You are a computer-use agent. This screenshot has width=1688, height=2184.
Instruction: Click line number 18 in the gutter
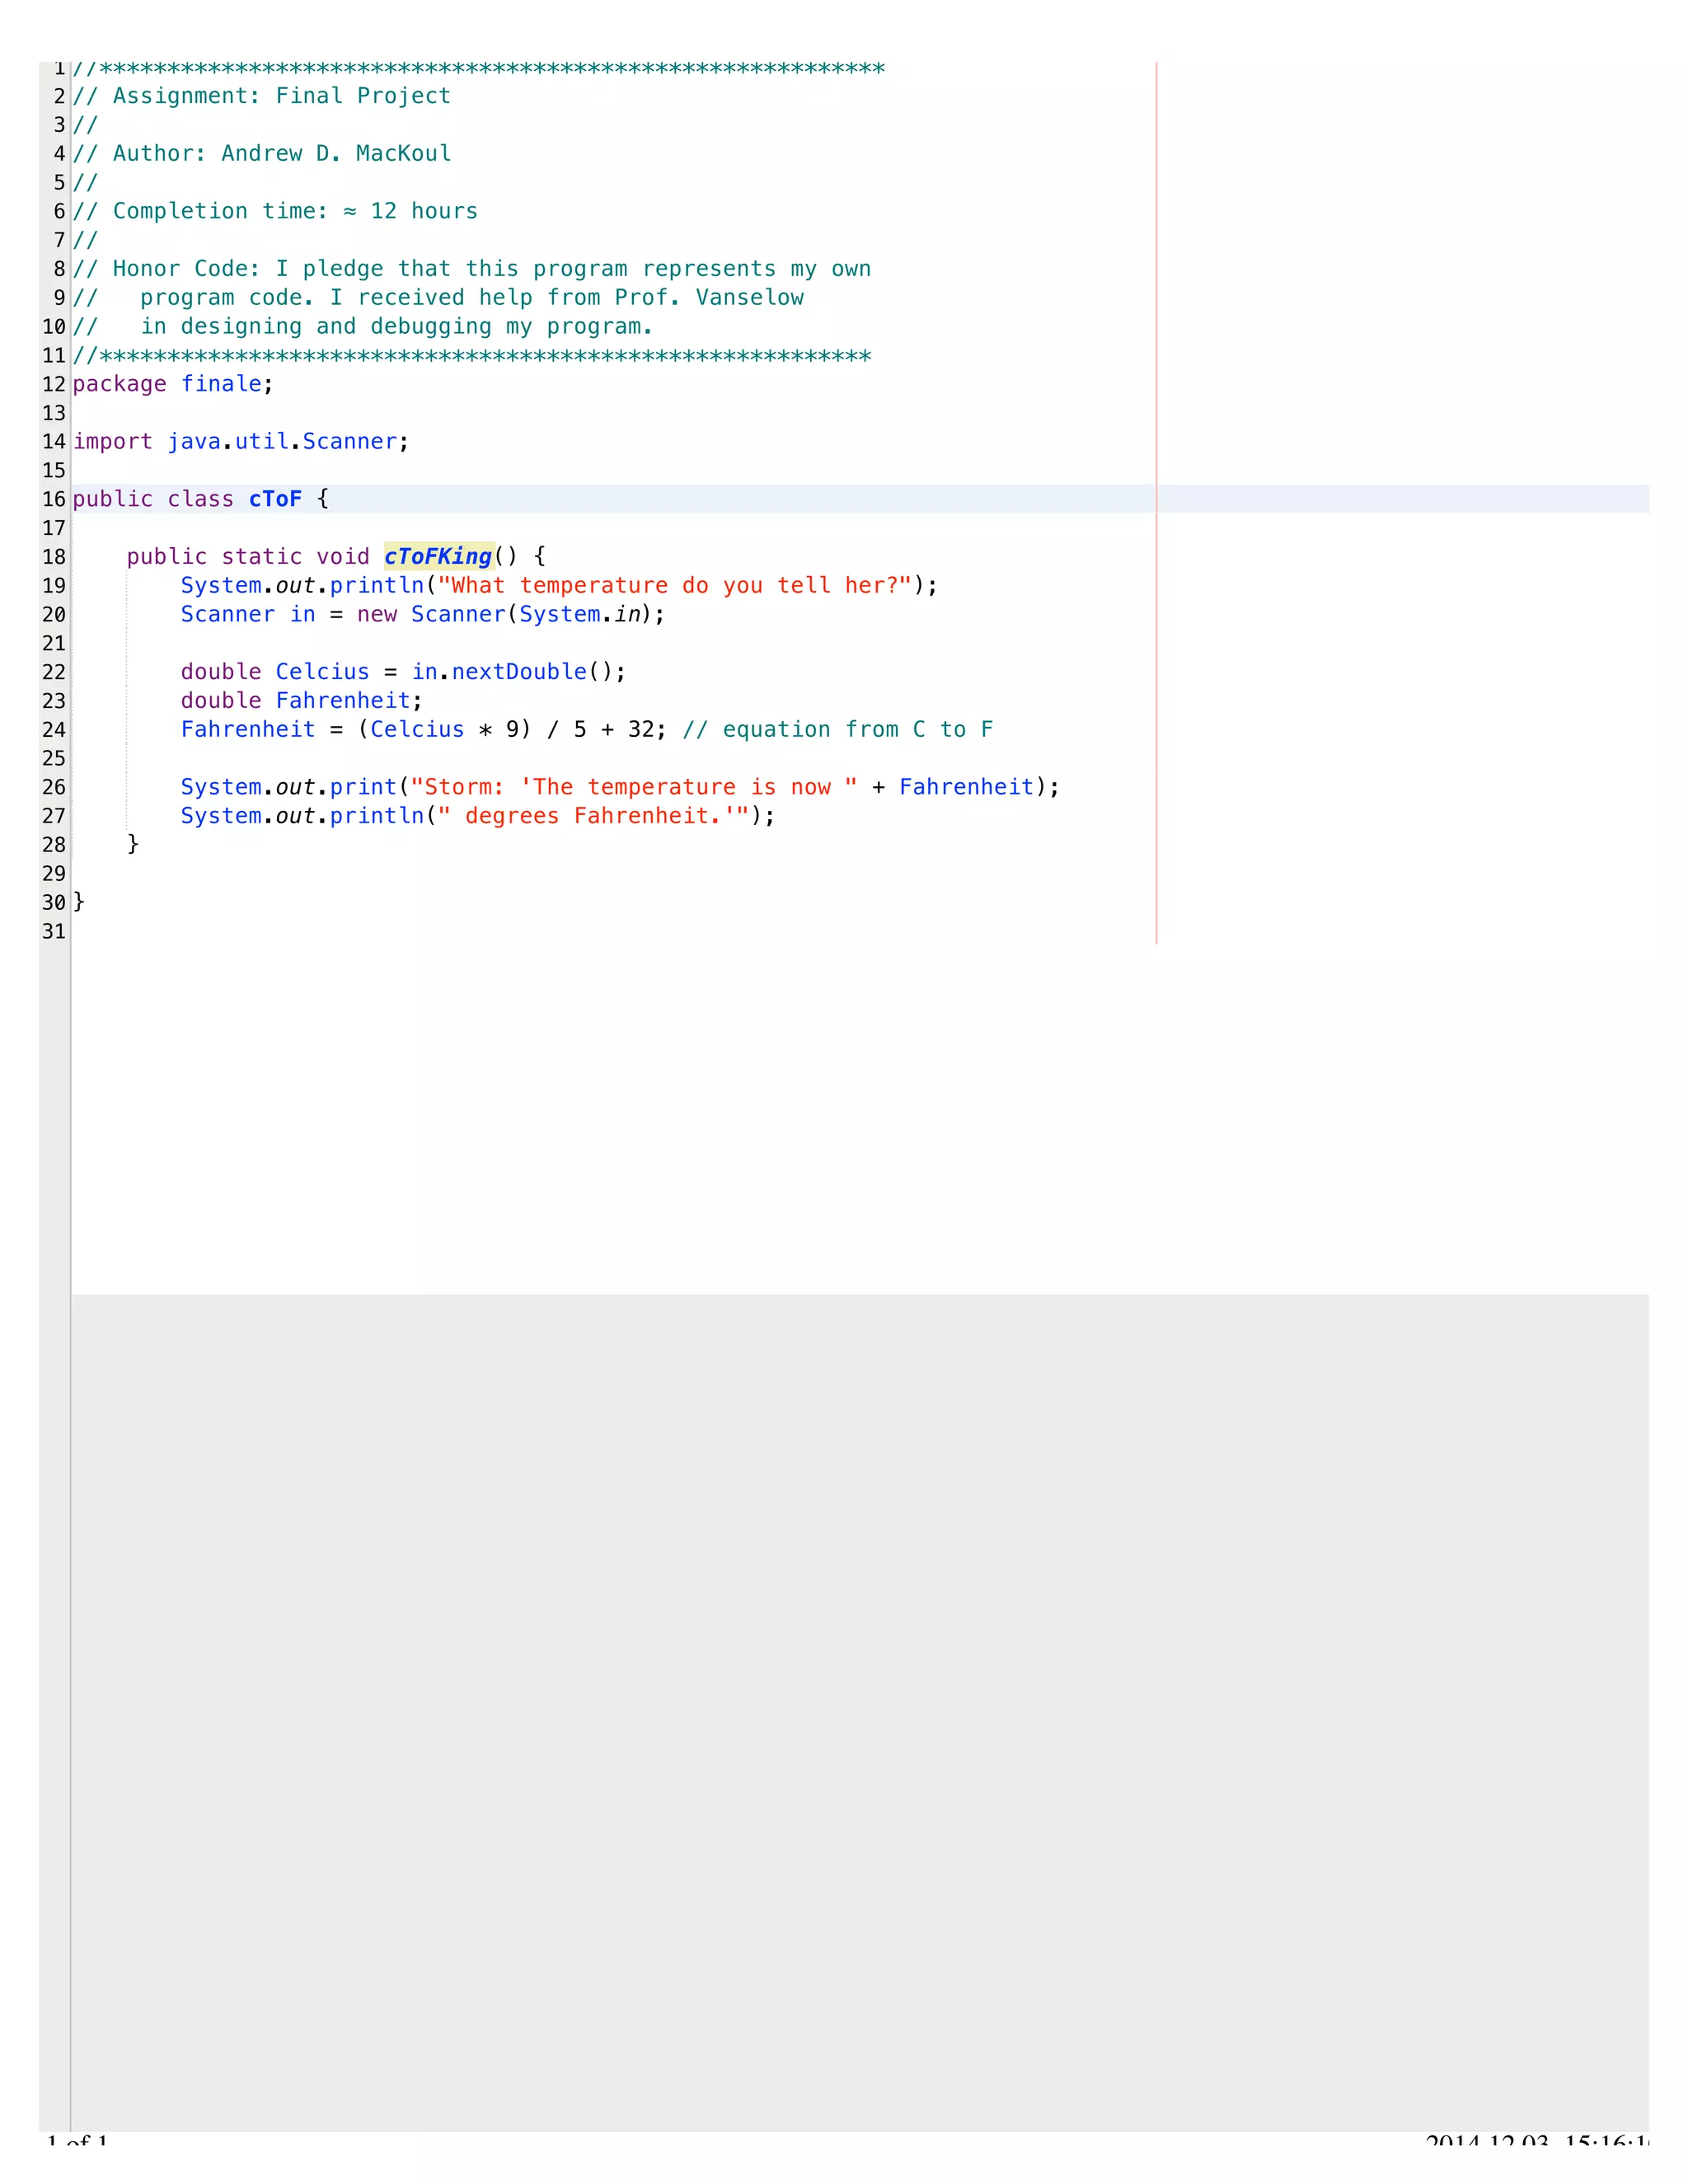click(x=54, y=557)
